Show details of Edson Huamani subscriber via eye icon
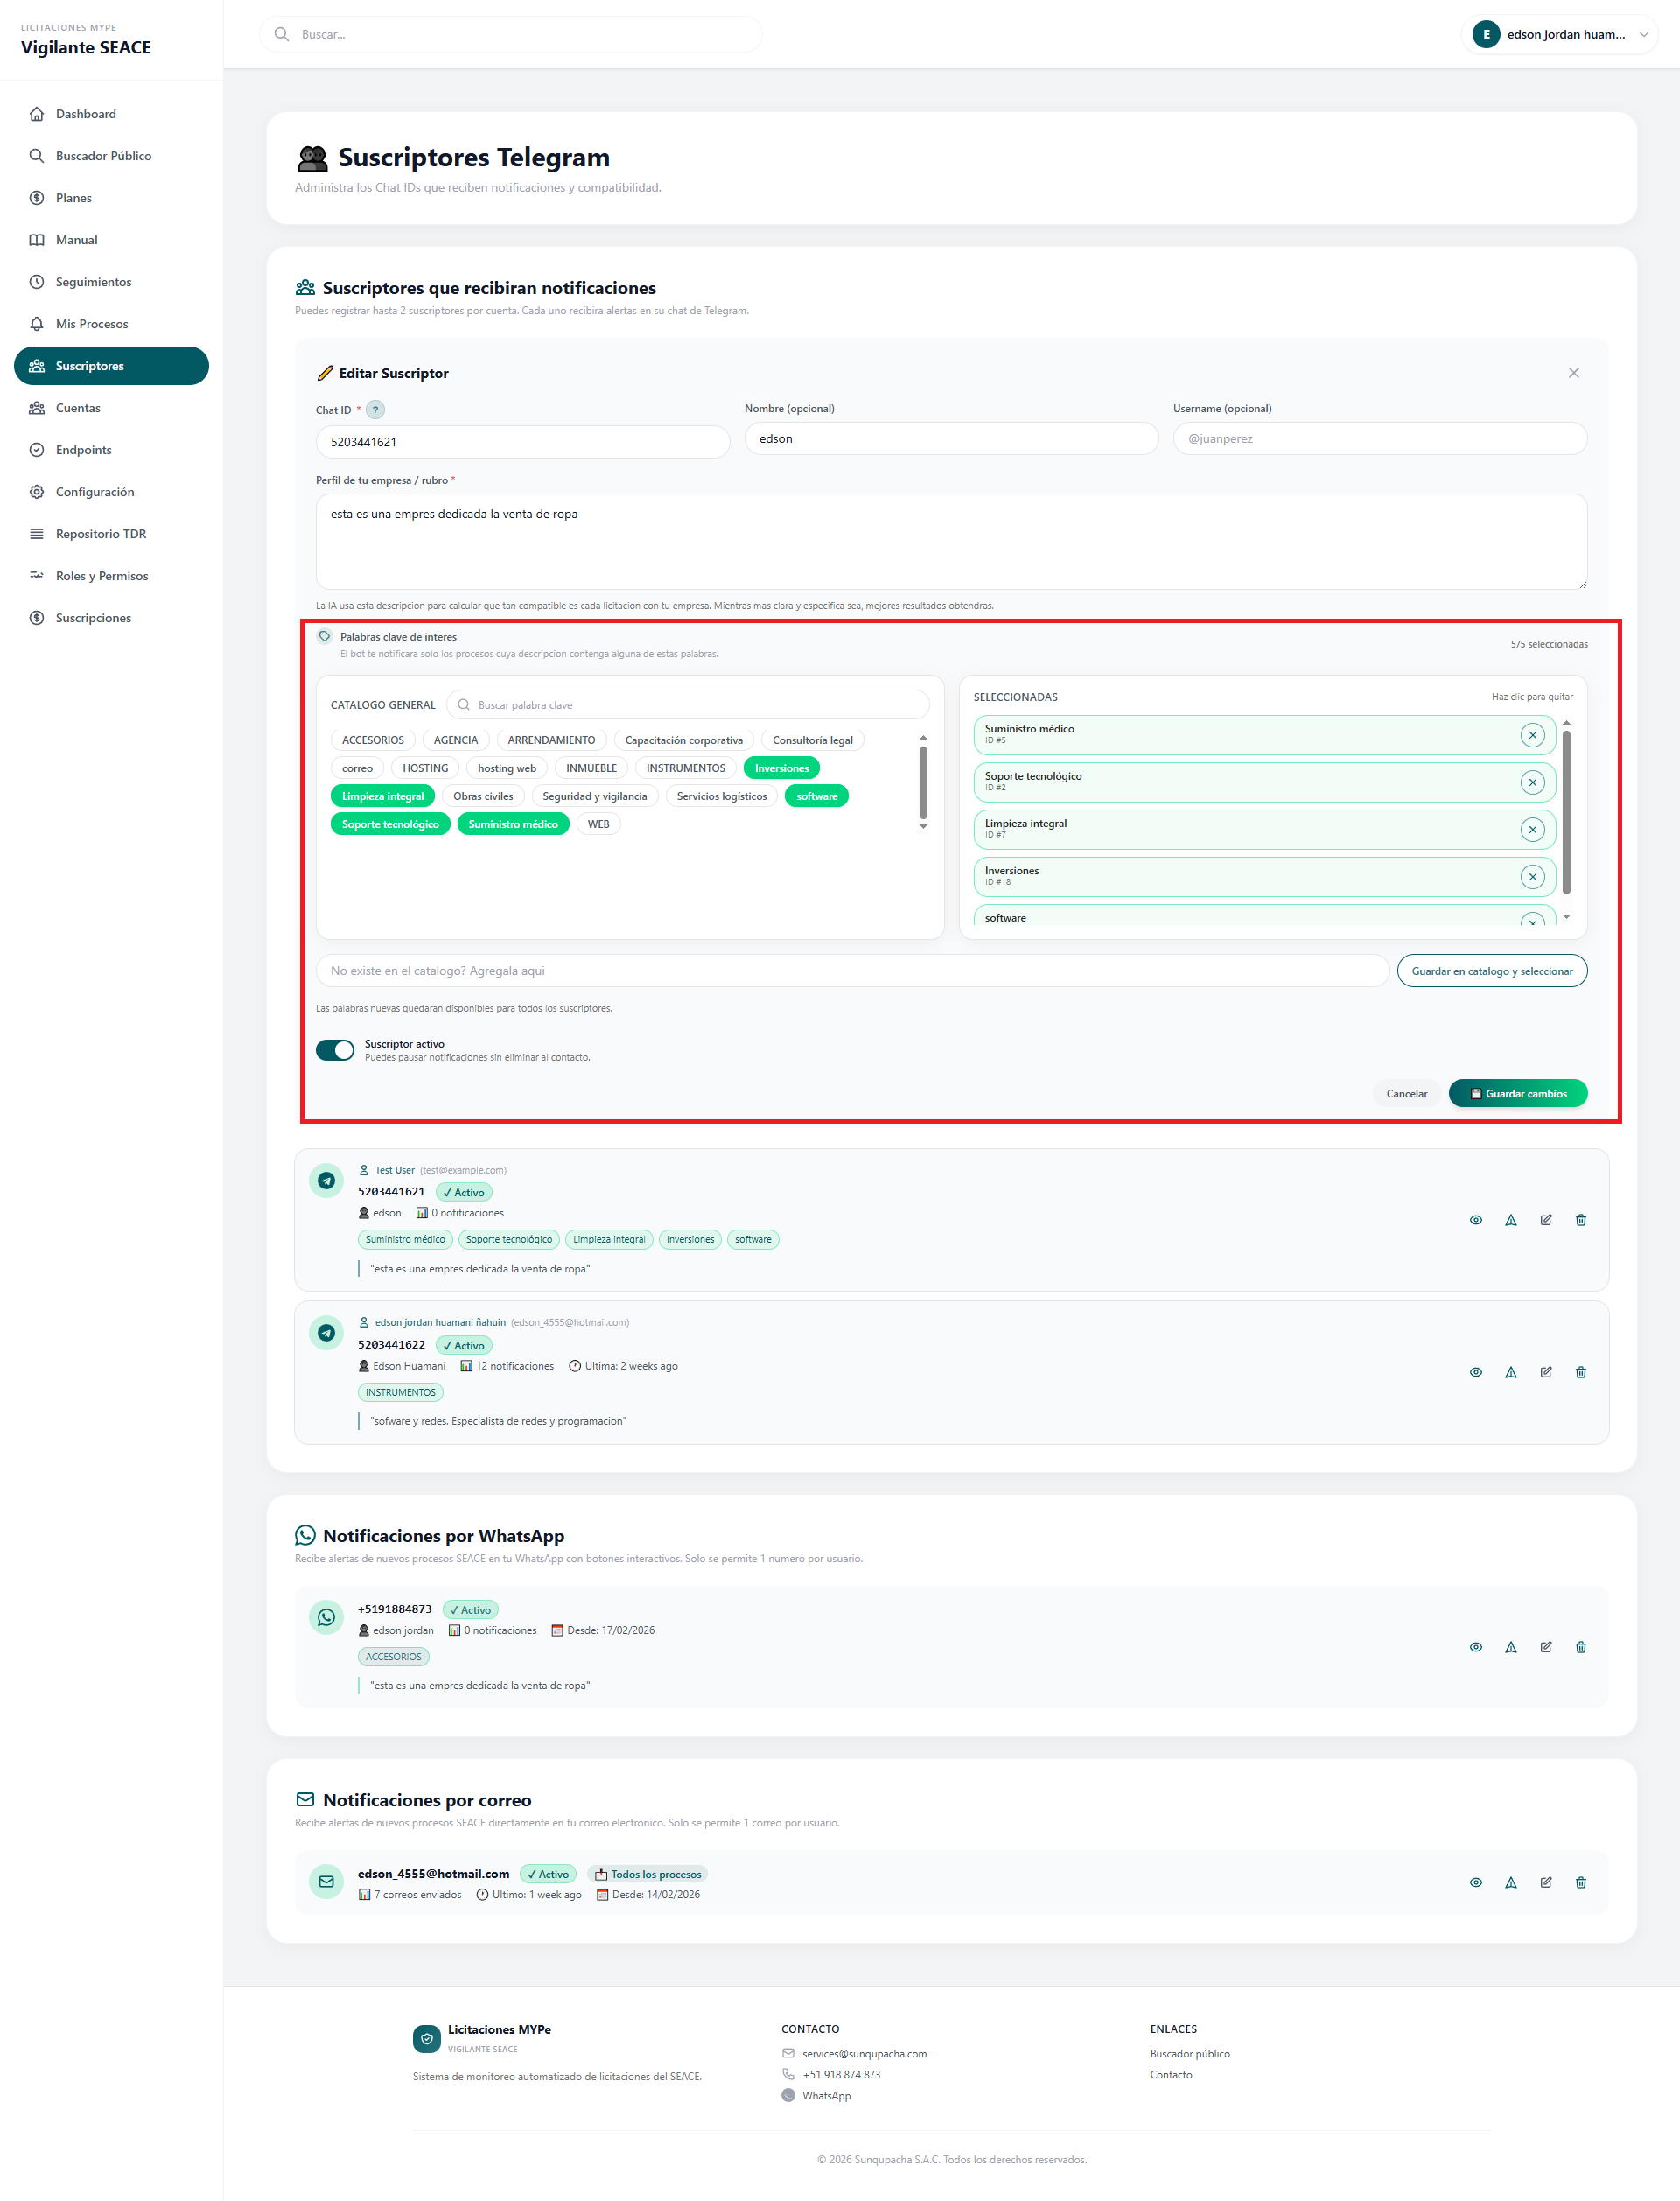 pos(1476,1372)
